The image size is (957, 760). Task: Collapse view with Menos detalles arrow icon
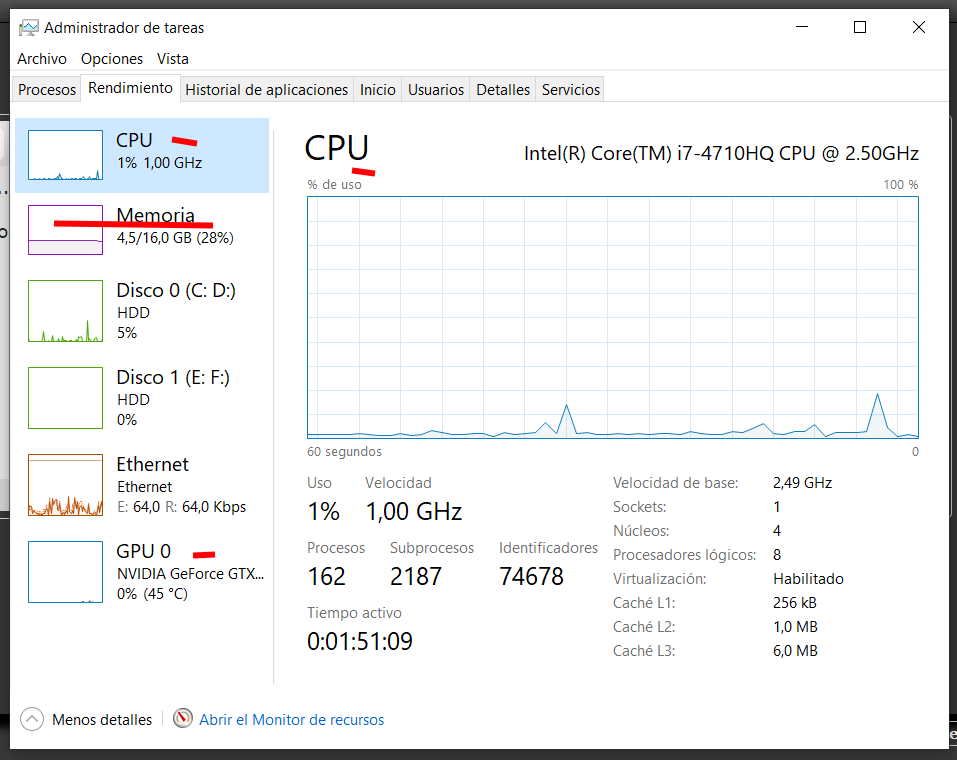[32, 719]
